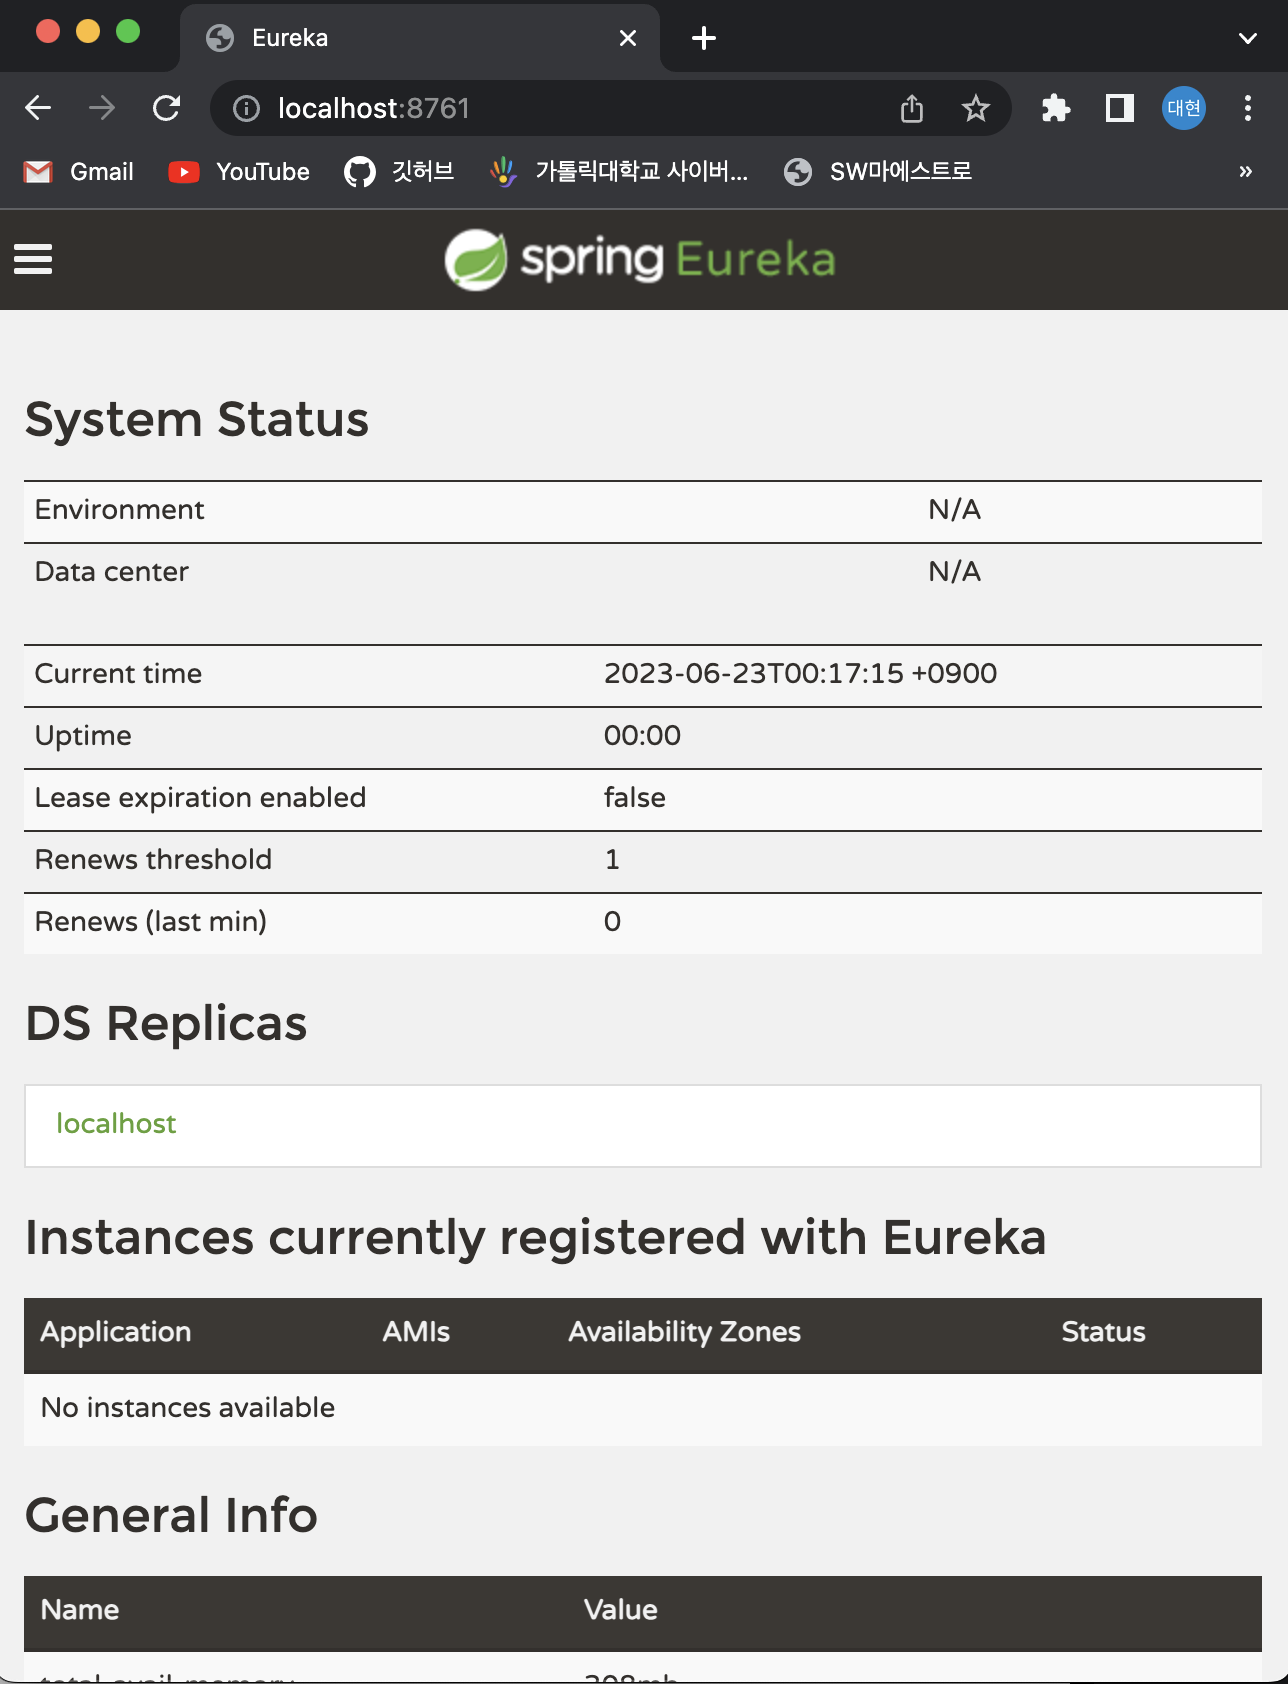Click the Application column header
The width and height of the screenshot is (1288, 1684).
[116, 1332]
